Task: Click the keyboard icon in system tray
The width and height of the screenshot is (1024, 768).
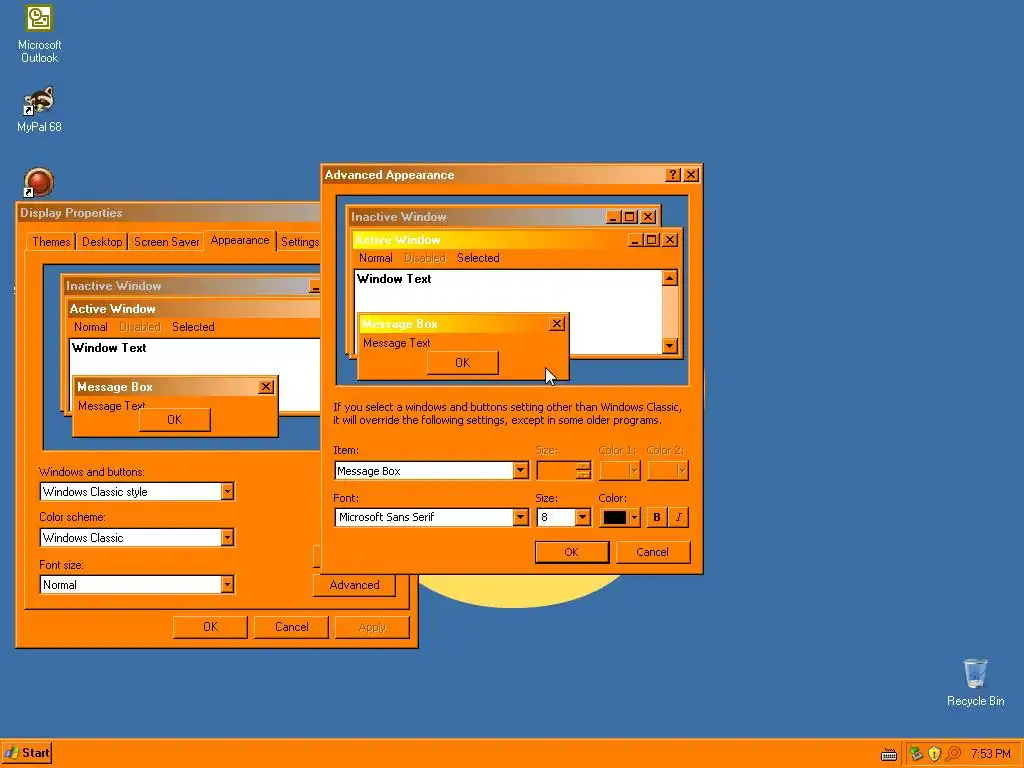Action: point(889,754)
